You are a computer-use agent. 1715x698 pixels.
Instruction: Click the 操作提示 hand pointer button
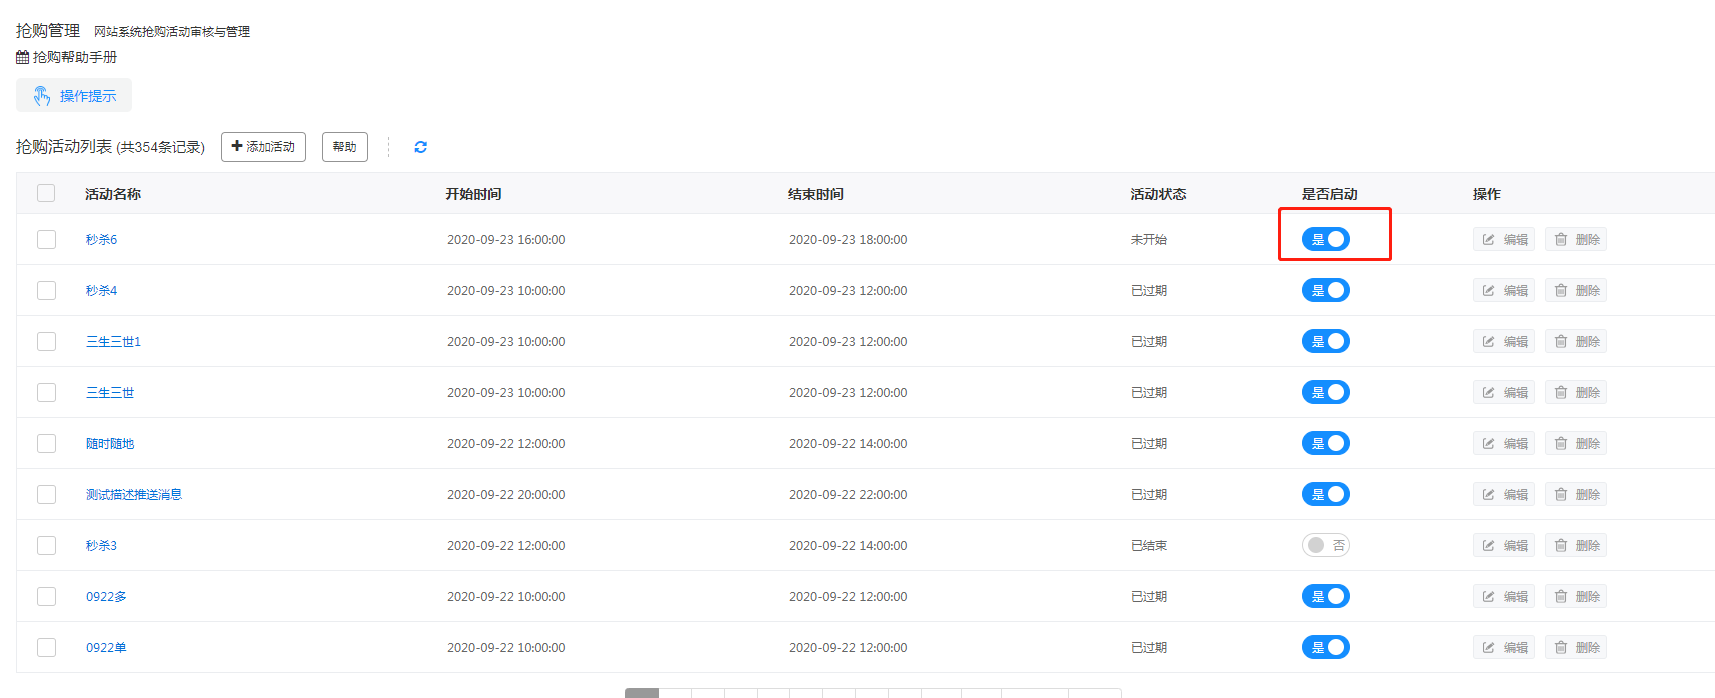(74, 96)
